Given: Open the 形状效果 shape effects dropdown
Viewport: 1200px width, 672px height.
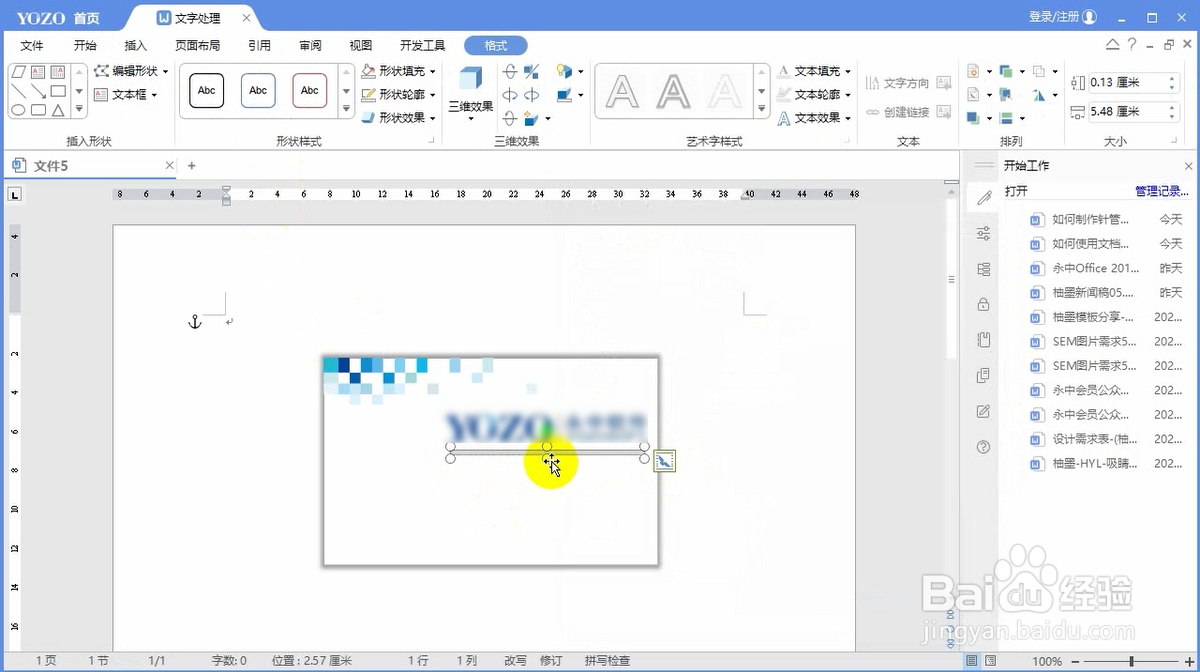Looking at the screenshot, I should tap(398, 117).
